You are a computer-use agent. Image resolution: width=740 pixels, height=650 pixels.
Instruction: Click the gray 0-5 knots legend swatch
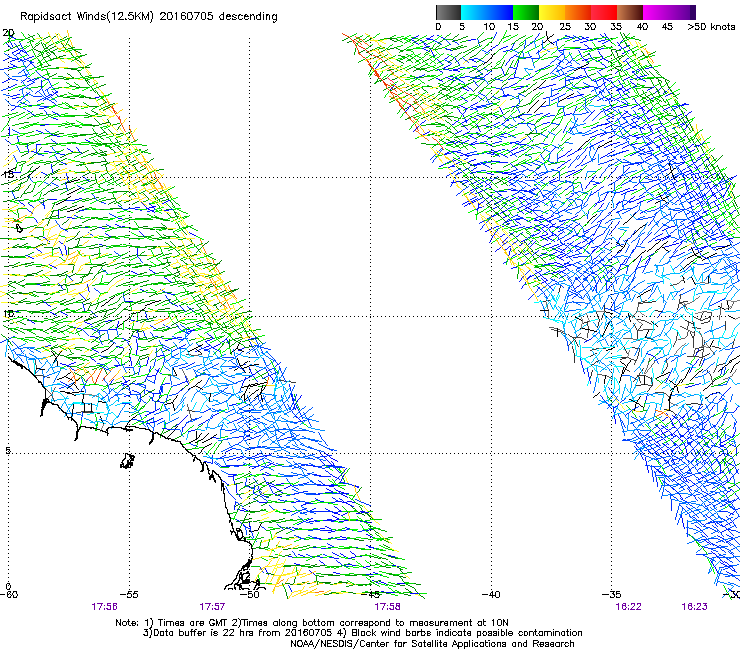448,12
